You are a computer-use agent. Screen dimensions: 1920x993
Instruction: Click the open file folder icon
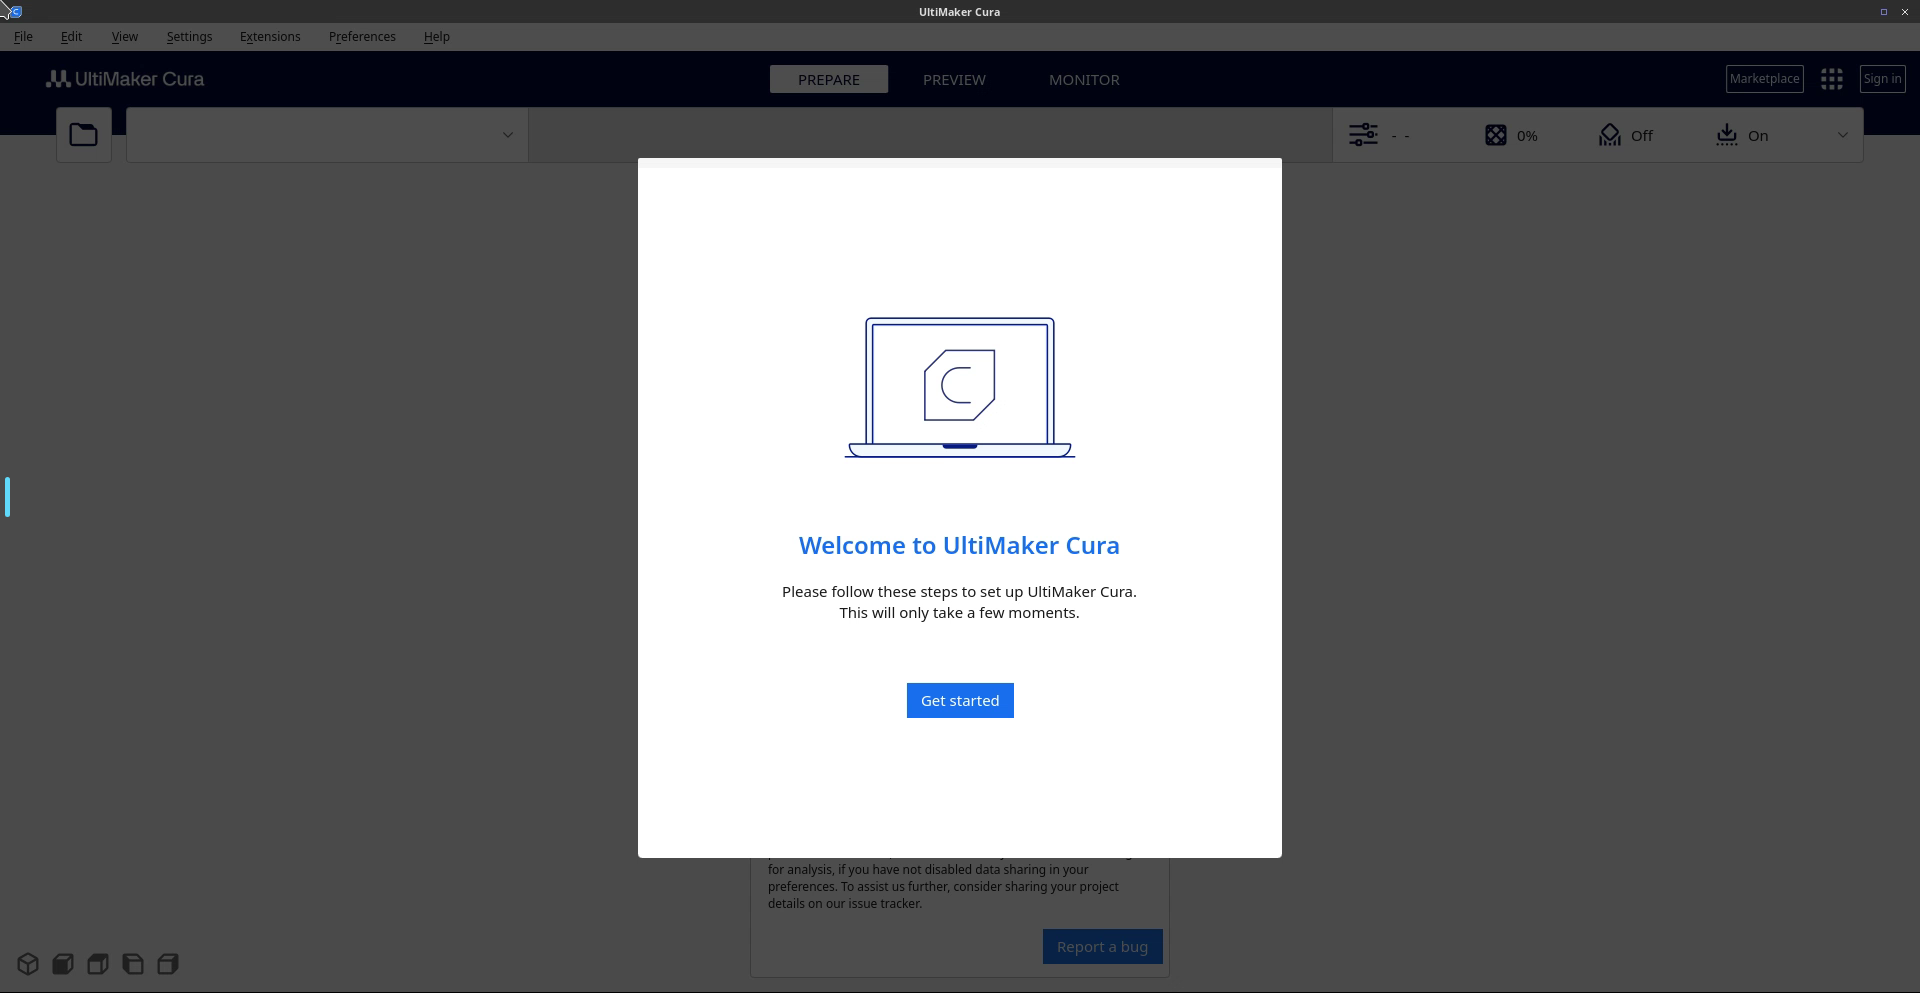tap(83, 135)
